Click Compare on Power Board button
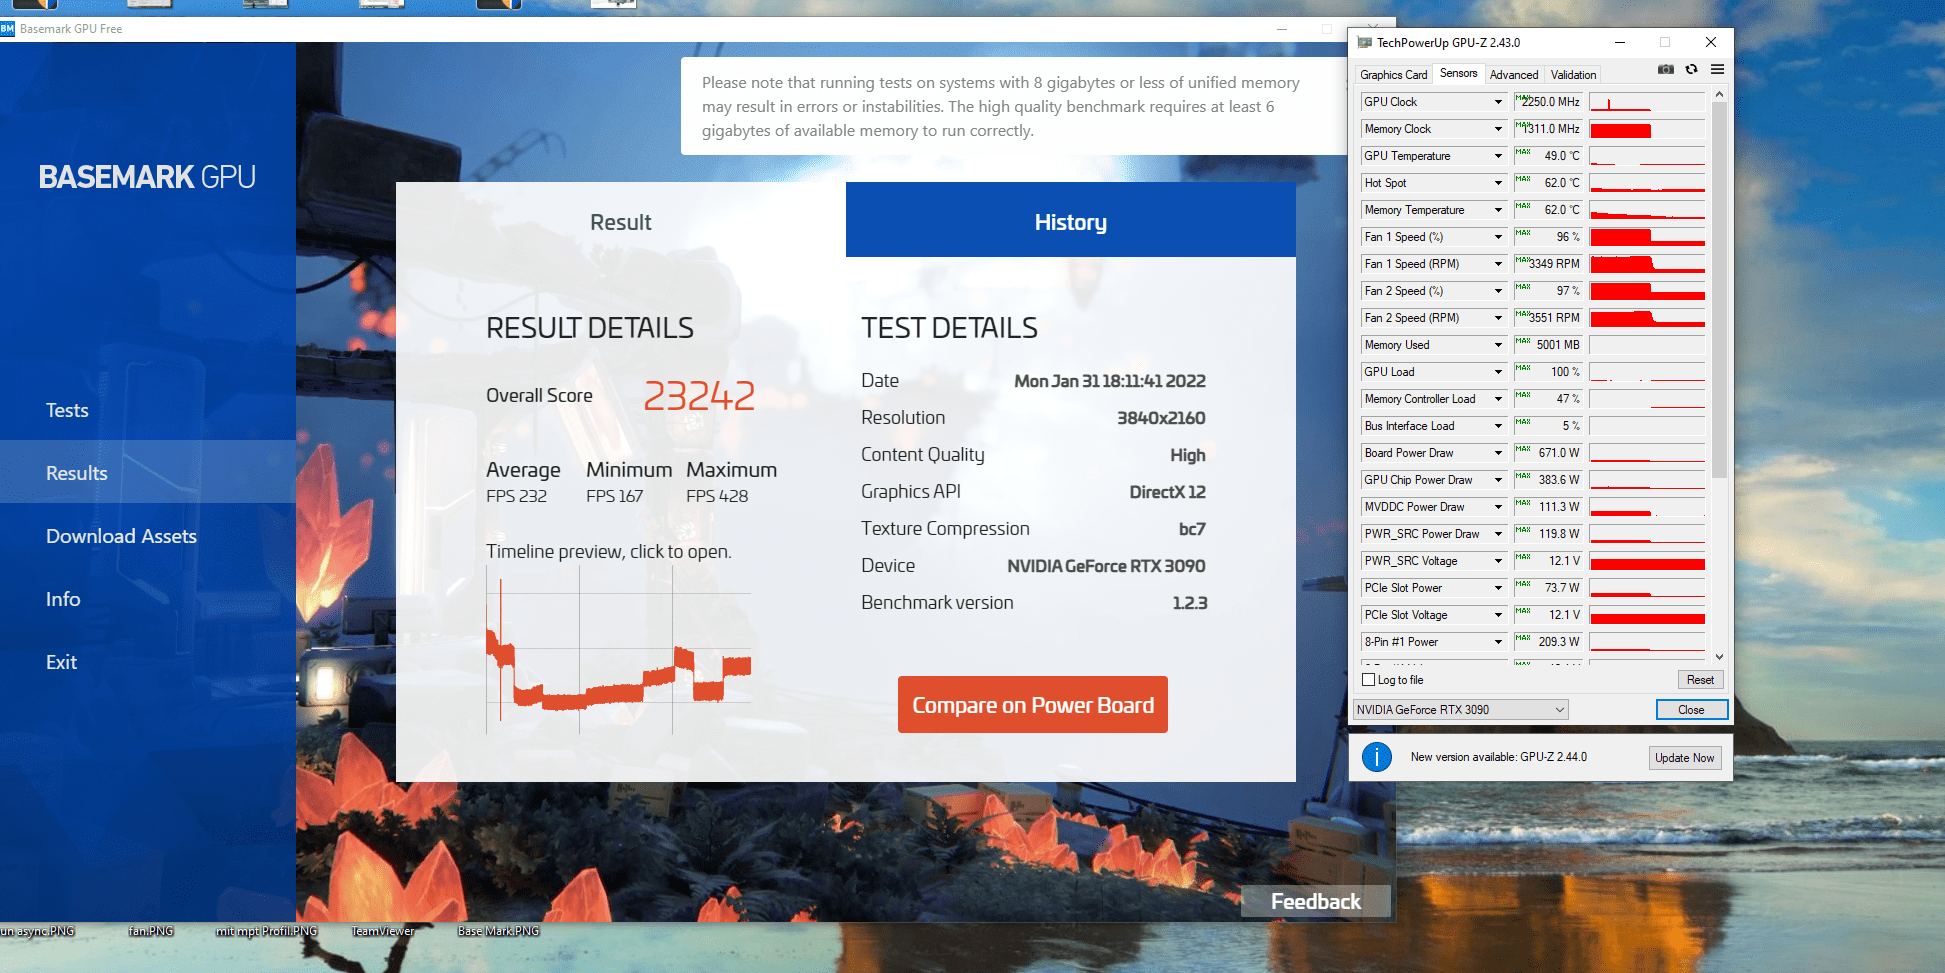This screenshot has height=973, width=1945. (1033, 705)
